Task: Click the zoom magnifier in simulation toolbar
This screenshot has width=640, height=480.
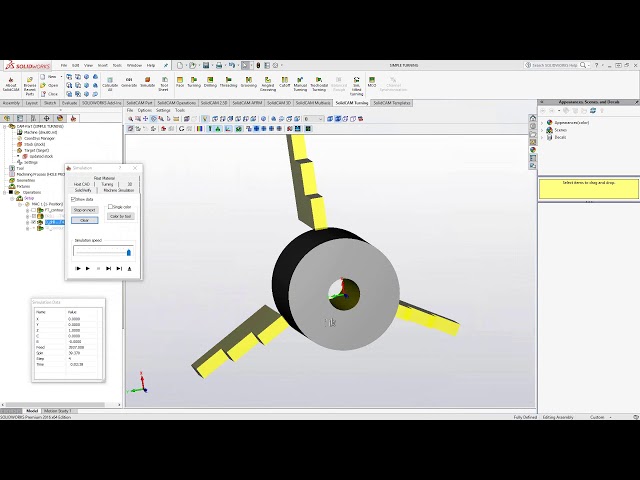Action: pyautogui.click(x=131, y=119)
